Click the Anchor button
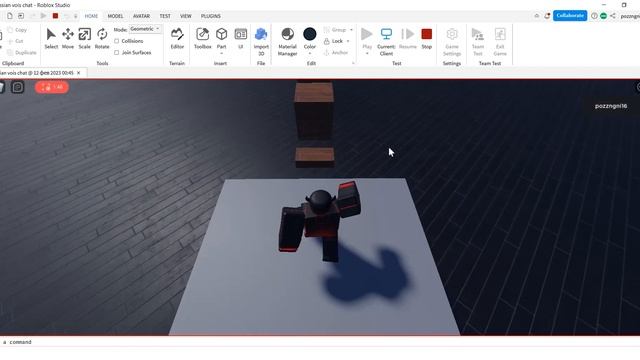640x360 pixels. [x=336, y=53]
